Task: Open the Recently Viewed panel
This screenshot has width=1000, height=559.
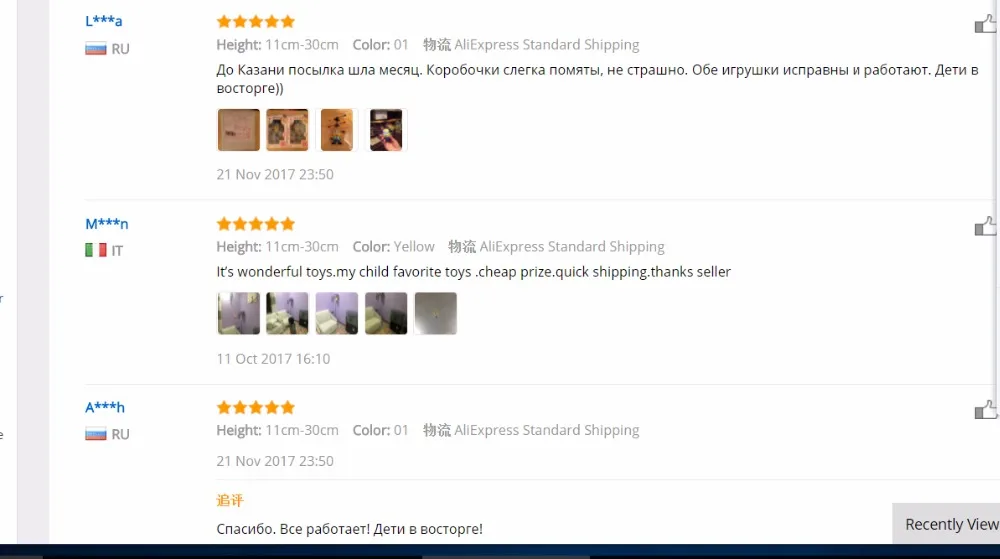Action: pos(946,524)
